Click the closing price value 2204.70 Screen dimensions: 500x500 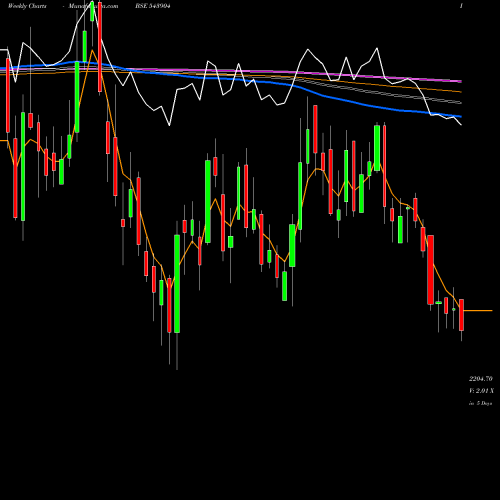point(480,379)
